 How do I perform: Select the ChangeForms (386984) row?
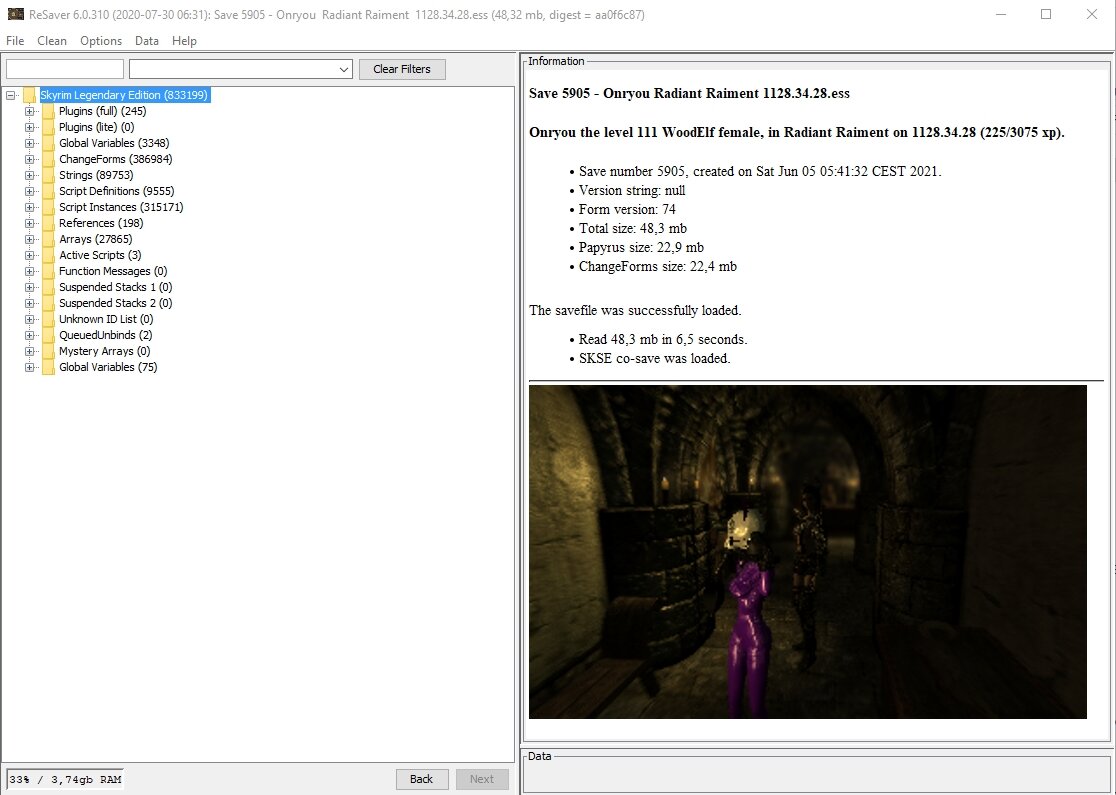(115, 159)
